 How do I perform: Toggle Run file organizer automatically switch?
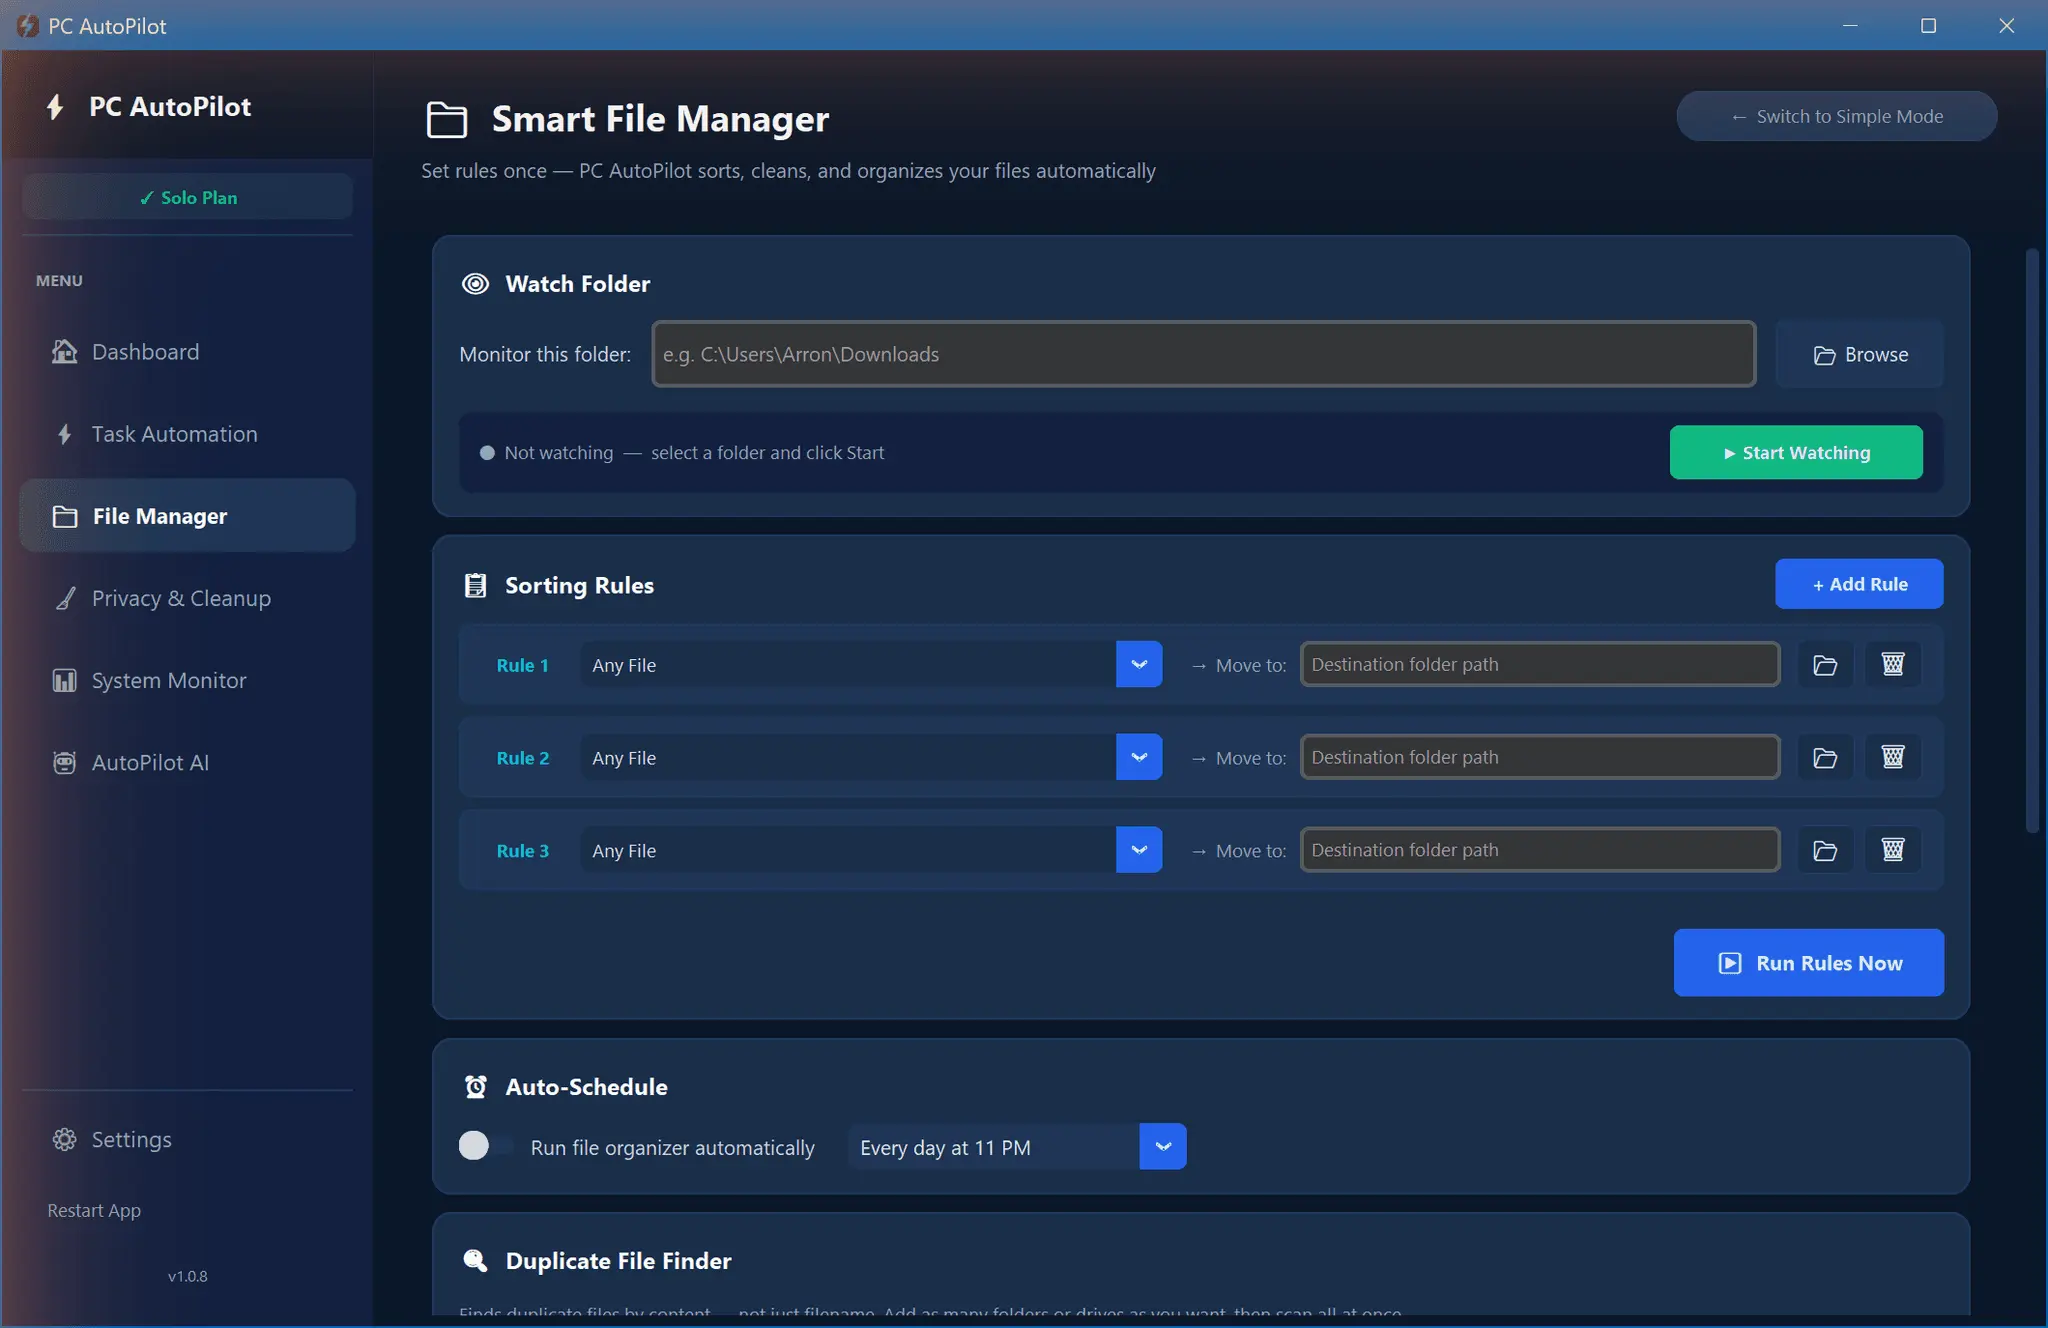pyautogui.click(x=486, y=1146)
